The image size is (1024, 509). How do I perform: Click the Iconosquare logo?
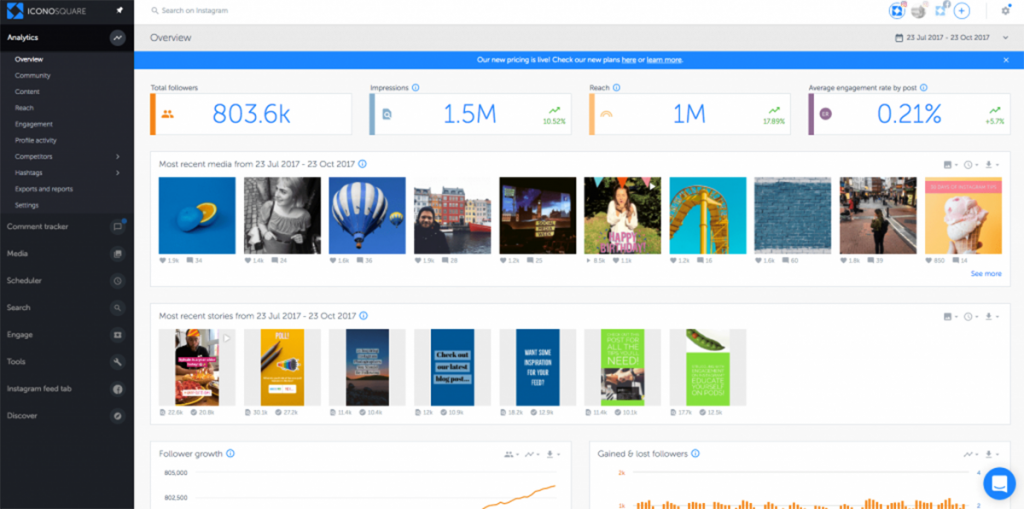(46, 10)
